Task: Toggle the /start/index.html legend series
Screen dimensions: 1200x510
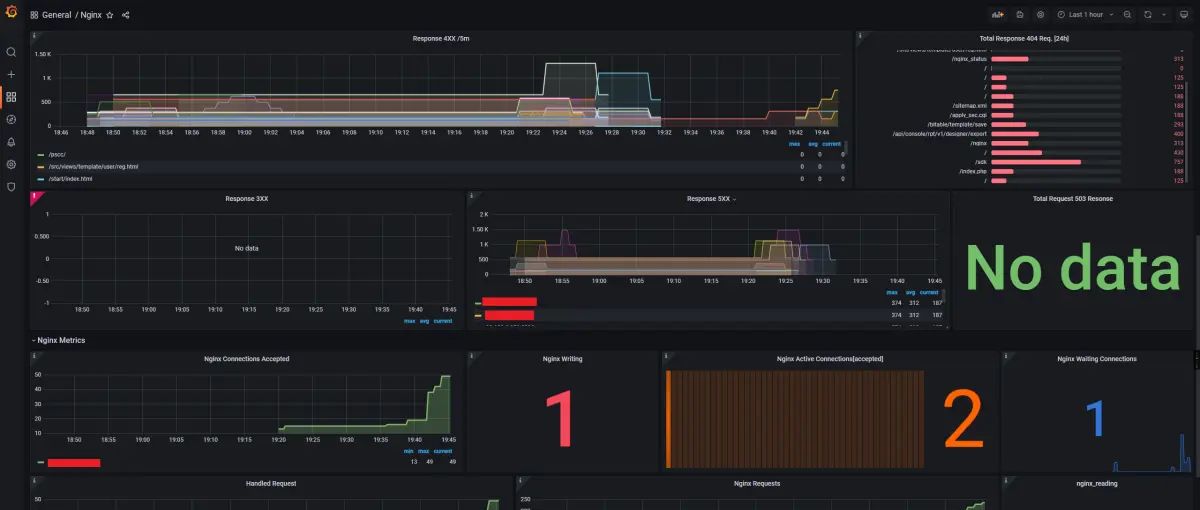Action: click(x=69, y=179)
